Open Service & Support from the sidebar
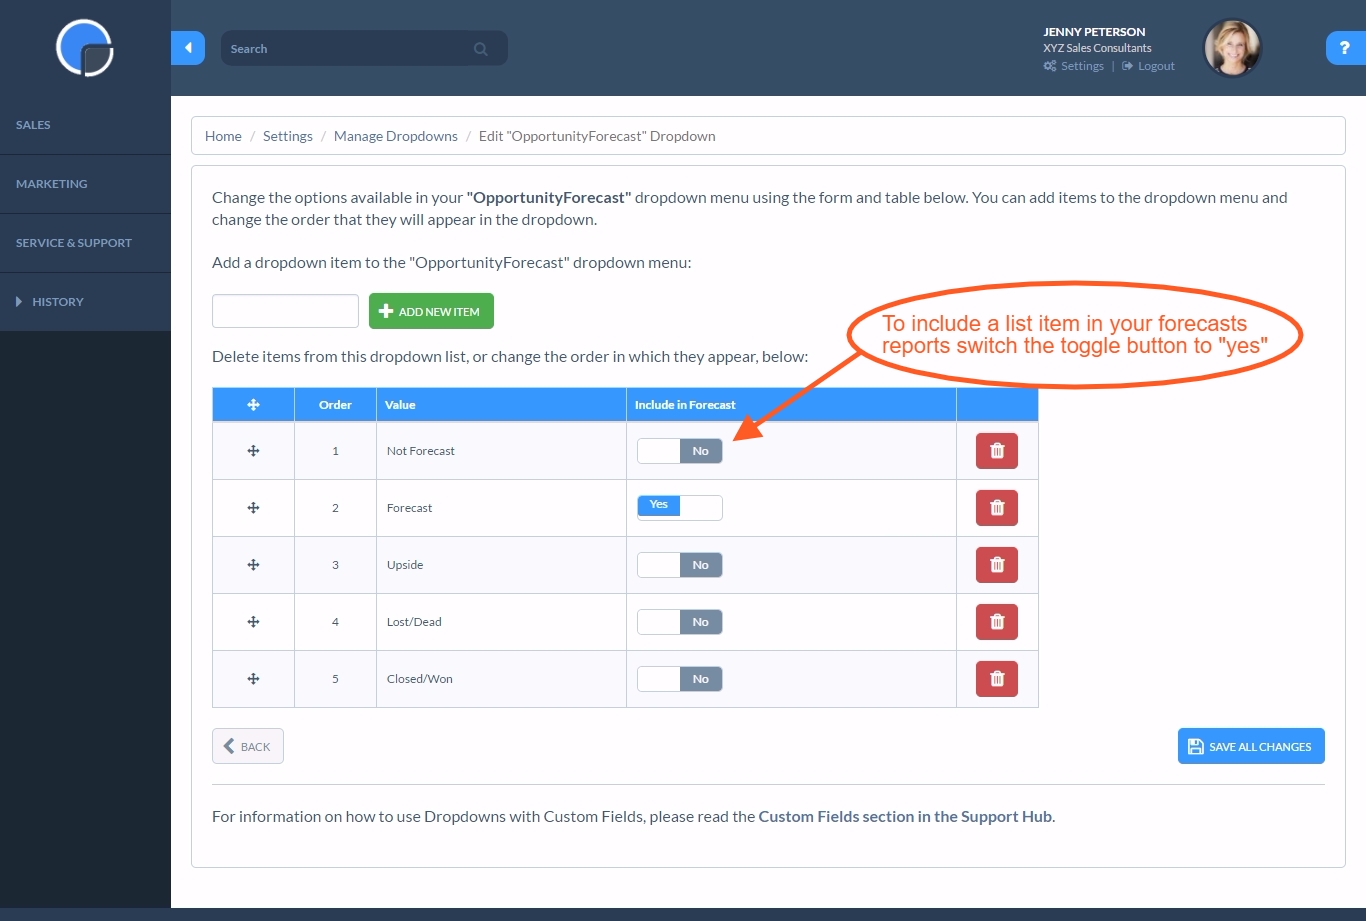The width and height of the screenshot is (1366, 921). tap(74, 242)
